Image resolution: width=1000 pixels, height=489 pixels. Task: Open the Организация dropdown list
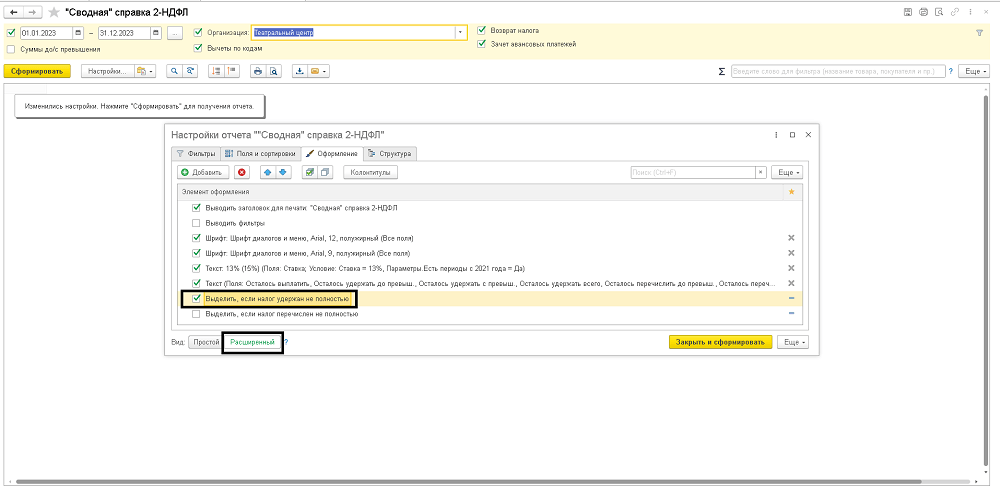[461, 32]
